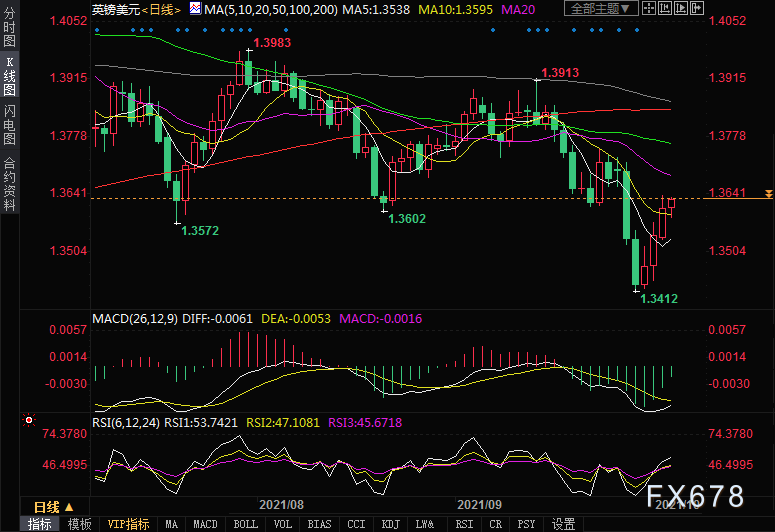This screenshot has width=775, height=532.
Task: Open the <日线> period menu in the chart title
Action: [x=161, y=9]
